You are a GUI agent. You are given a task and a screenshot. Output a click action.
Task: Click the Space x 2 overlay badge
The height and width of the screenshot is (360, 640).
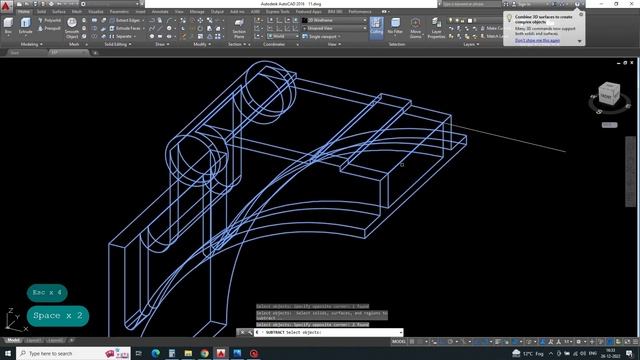click(x=58, y=316)
